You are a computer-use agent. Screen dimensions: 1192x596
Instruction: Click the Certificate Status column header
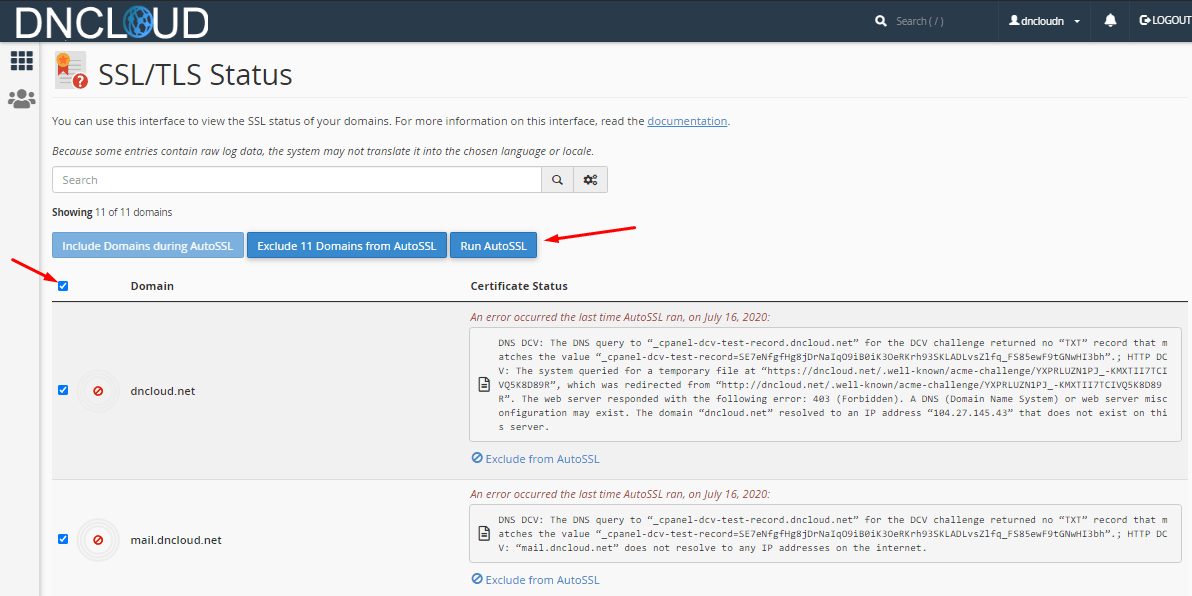(519, 286)
